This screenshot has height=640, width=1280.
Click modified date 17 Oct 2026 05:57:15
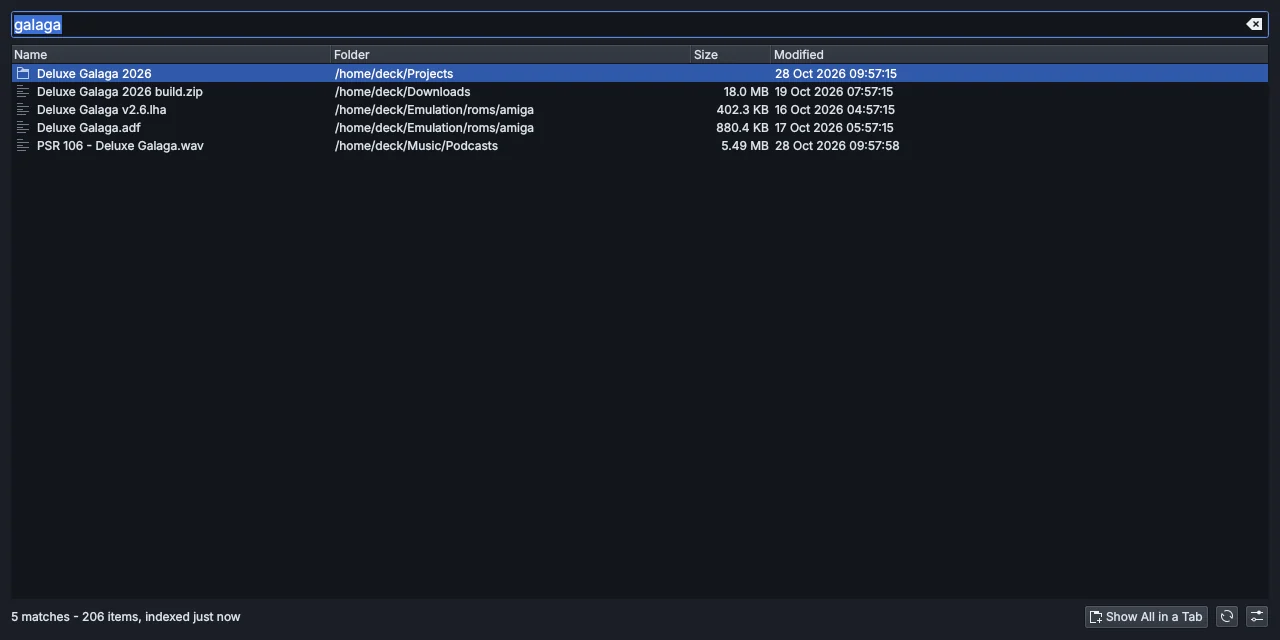pyautogui.click(x=834, y=127)
